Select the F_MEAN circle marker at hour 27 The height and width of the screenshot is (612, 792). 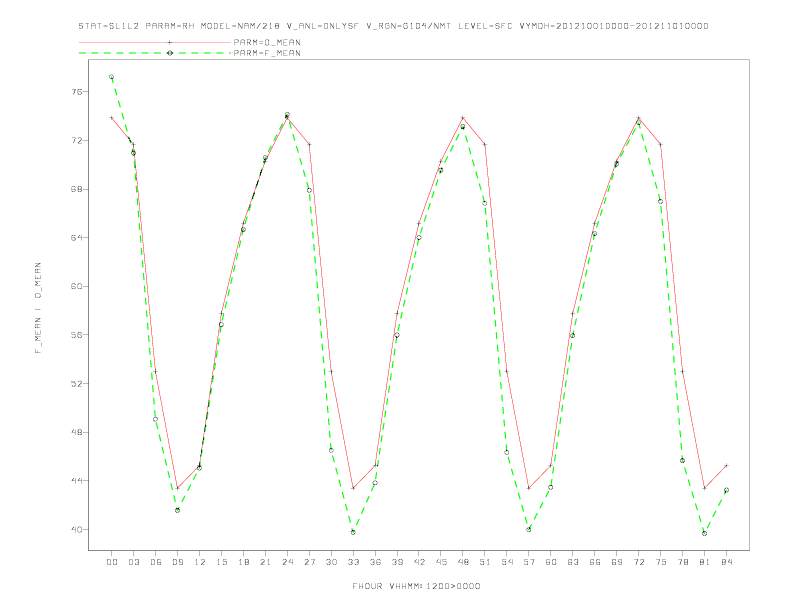point(309,190)
